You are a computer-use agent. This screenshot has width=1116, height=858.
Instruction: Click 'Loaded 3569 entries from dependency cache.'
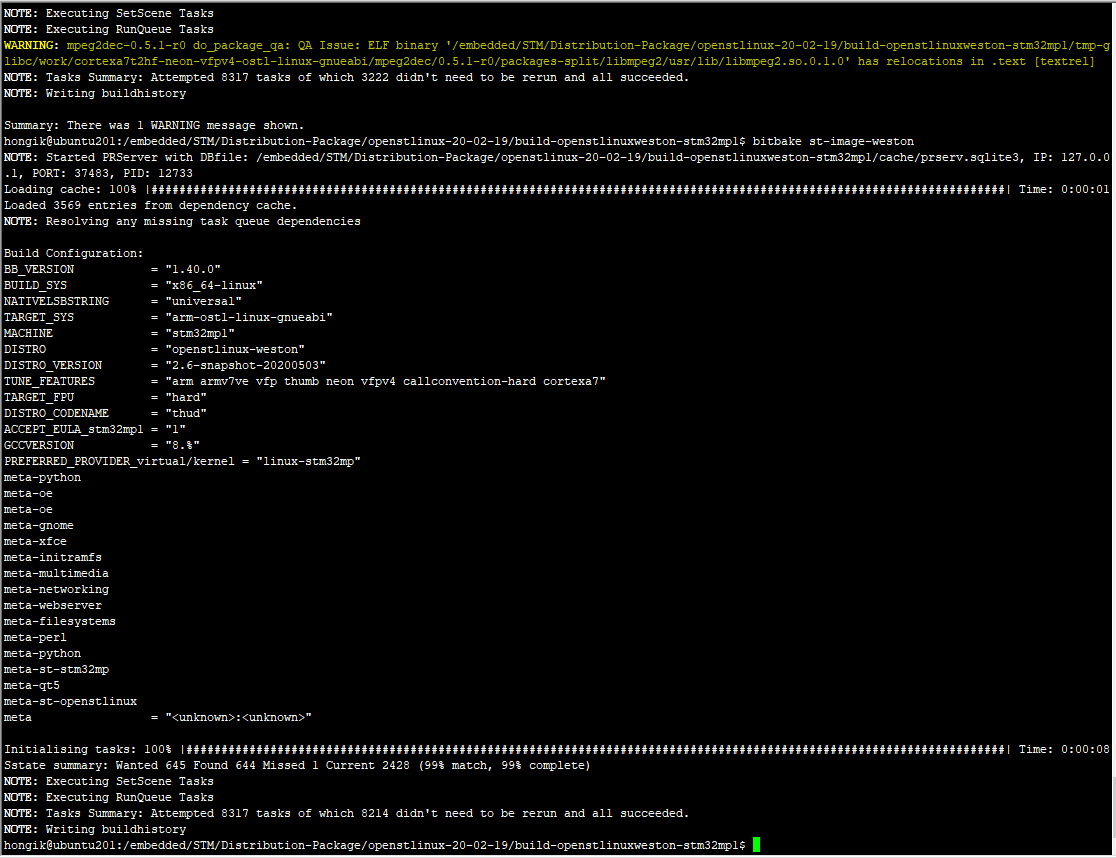150,206
